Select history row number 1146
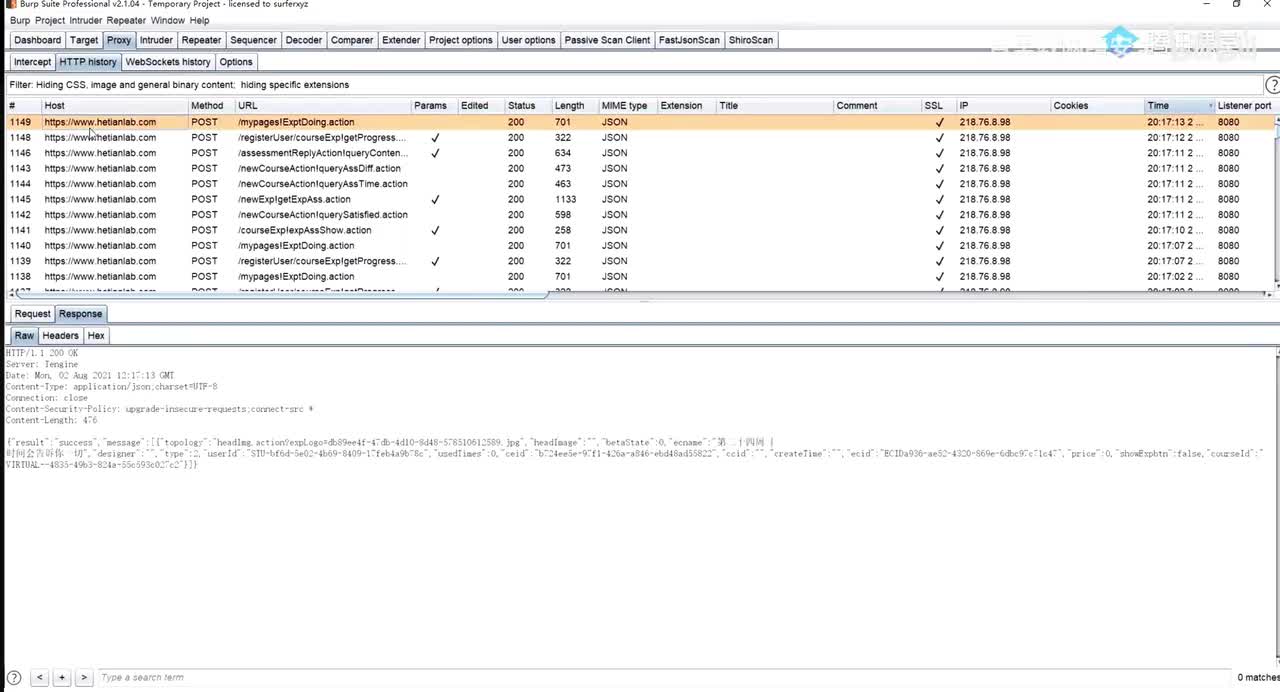The height and width of the screenshot is (692, 1280). click(x=640, y=153)
